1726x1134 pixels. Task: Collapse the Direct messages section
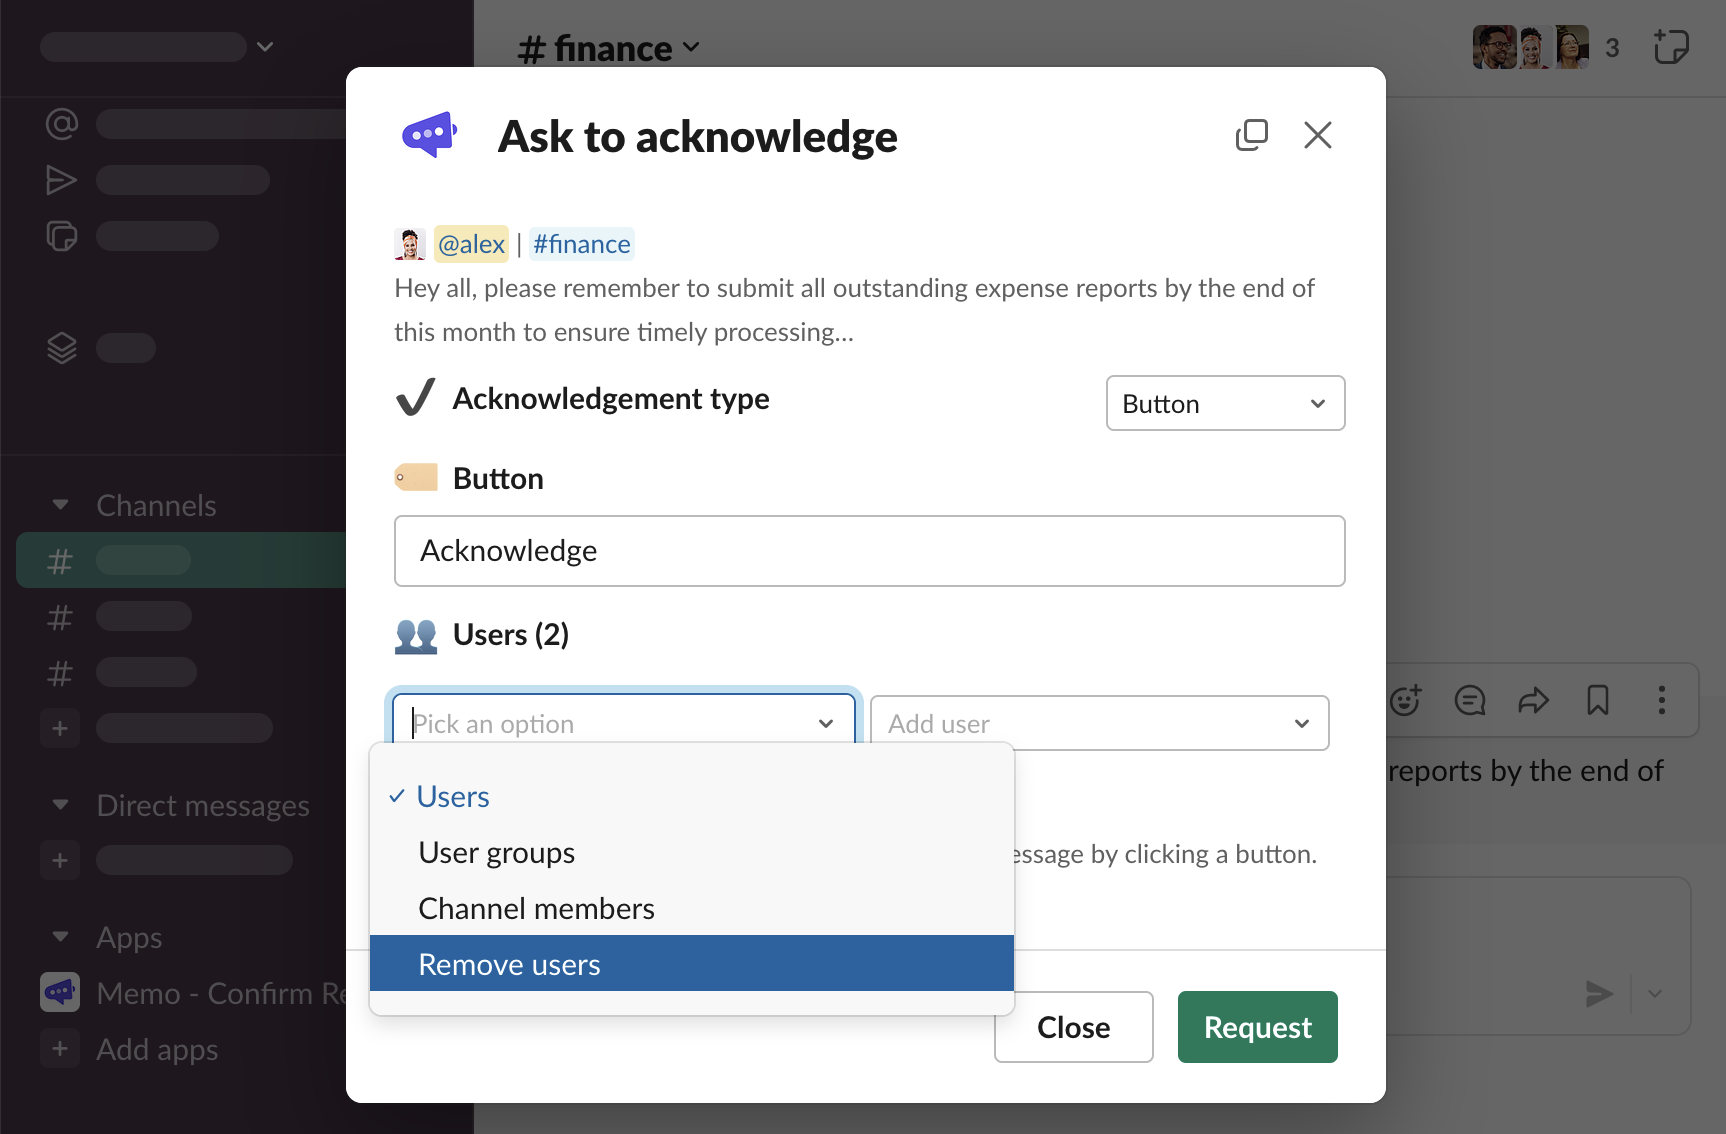pyautogui.click(x=61, y=805)
